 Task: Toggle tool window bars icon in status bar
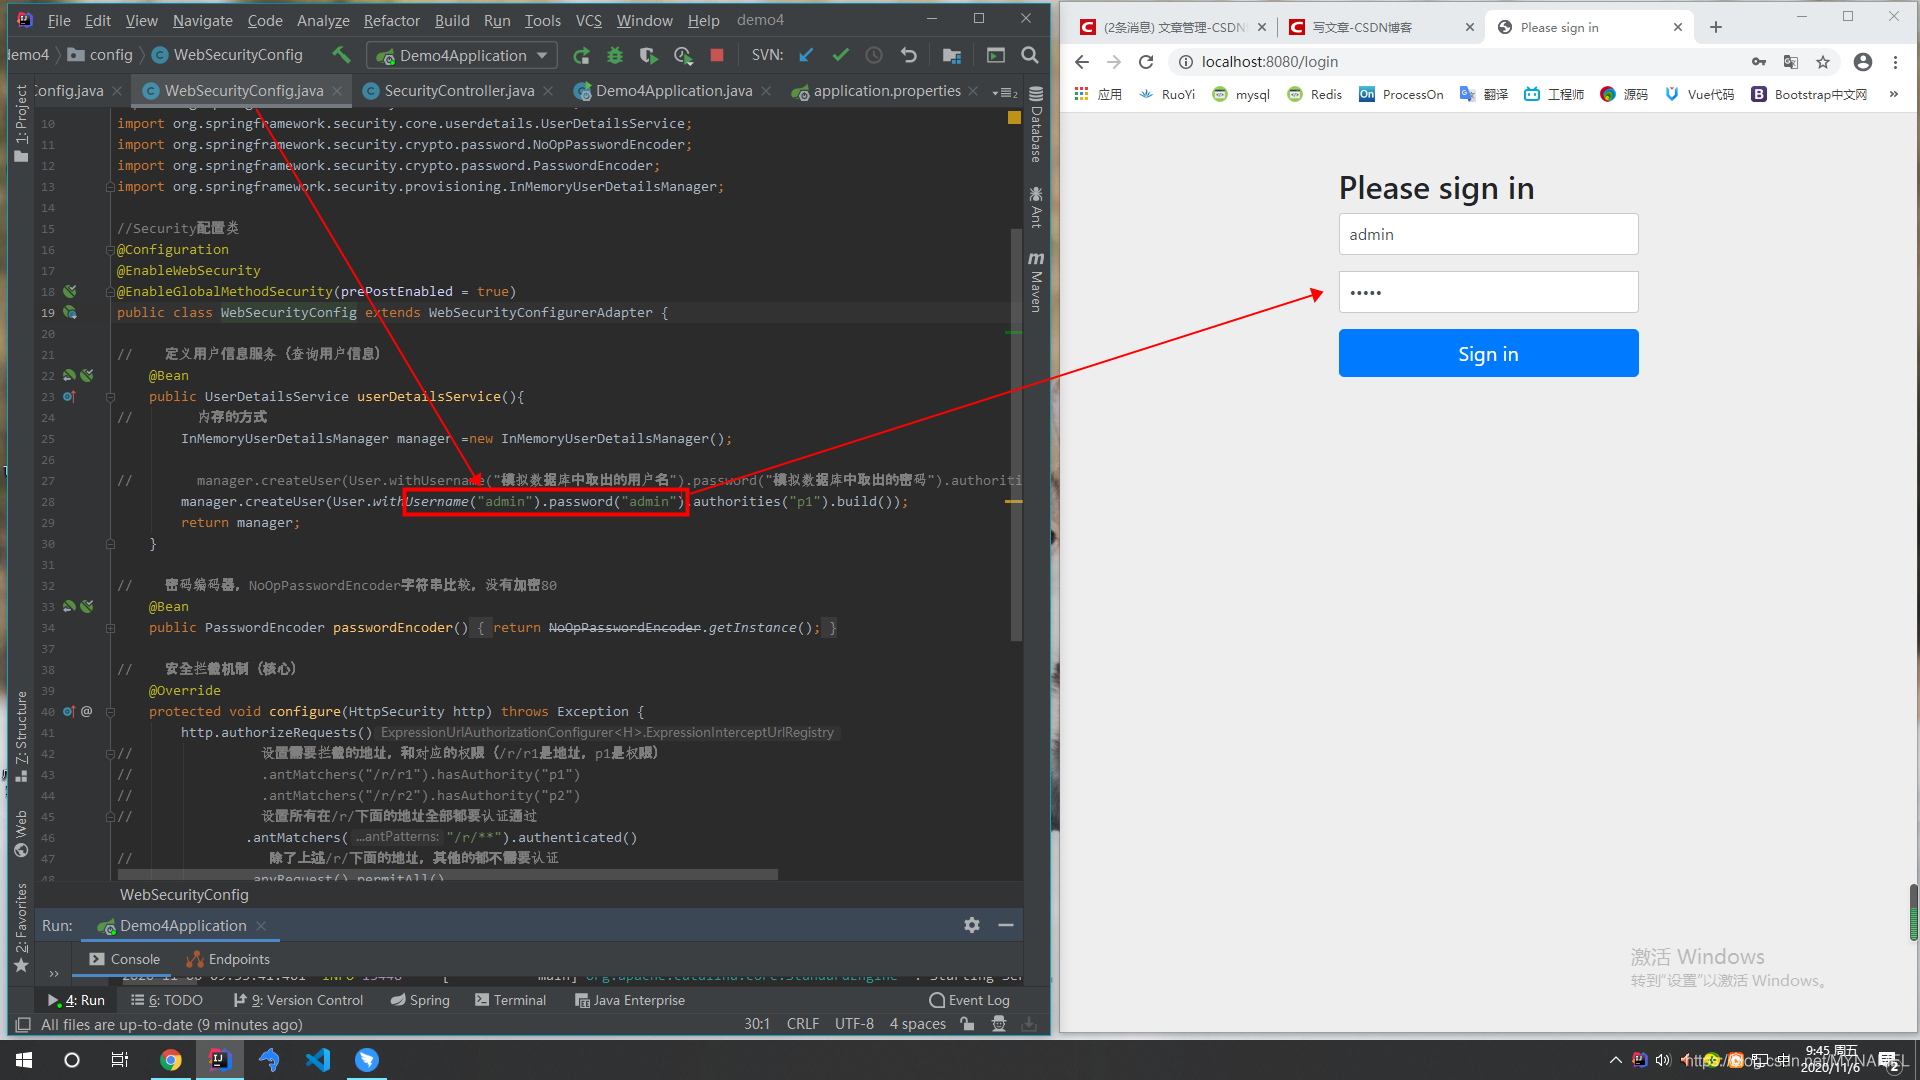(x=23, y=1025)
